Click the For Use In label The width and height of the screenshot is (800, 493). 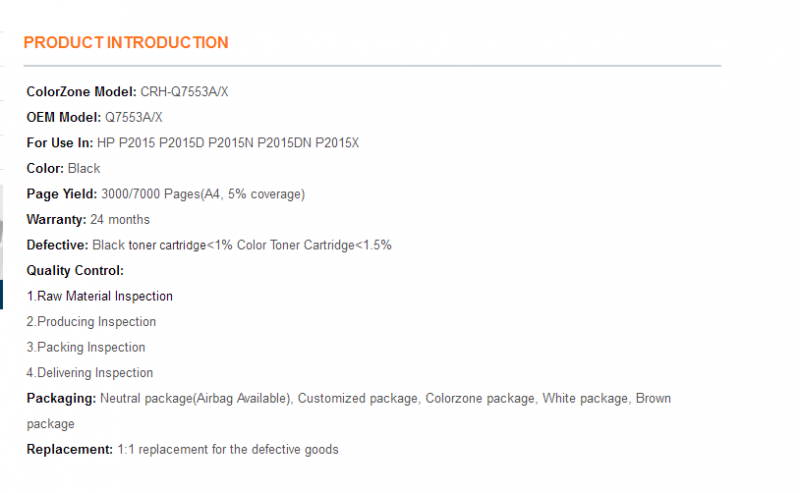(x=60, y=143)
